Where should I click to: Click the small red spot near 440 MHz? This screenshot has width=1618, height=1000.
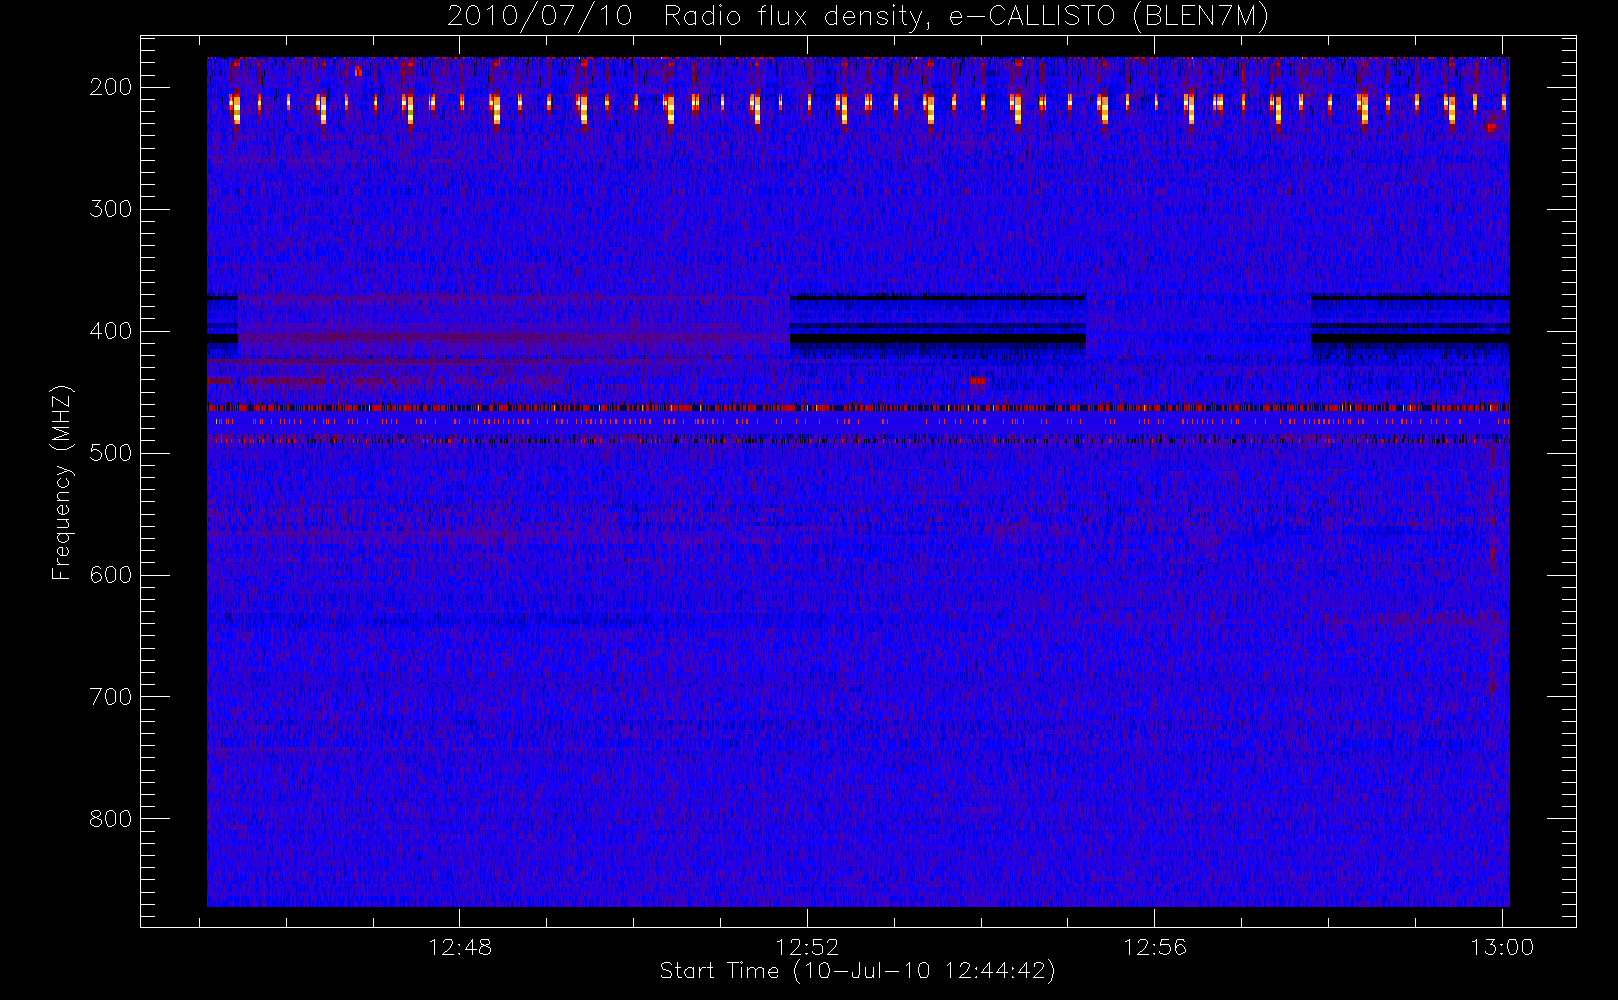(977, 380)
